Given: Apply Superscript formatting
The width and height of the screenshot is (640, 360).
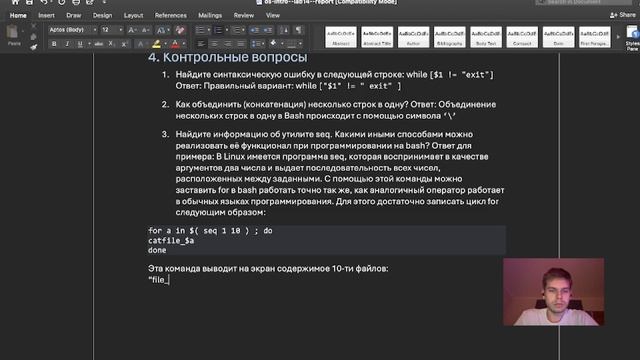Looking at the screenshot, I should (x=124, y=44).
